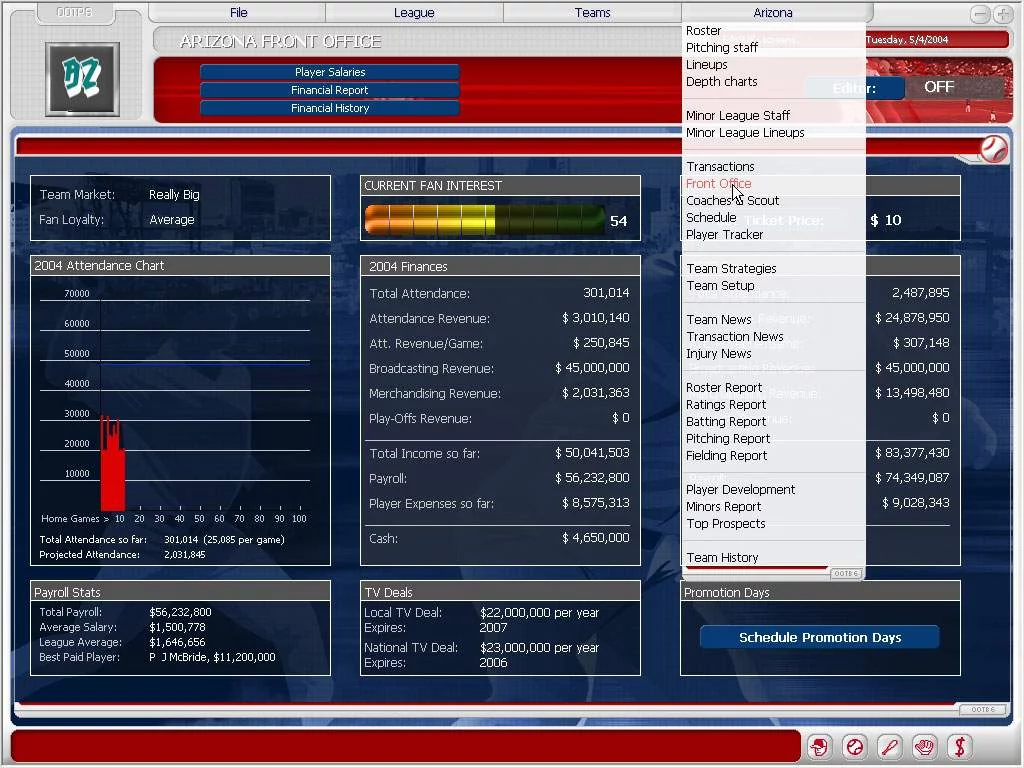Click the baseball icon in bottom toolbar
The image size is (1024, 768).
[854, 746]
